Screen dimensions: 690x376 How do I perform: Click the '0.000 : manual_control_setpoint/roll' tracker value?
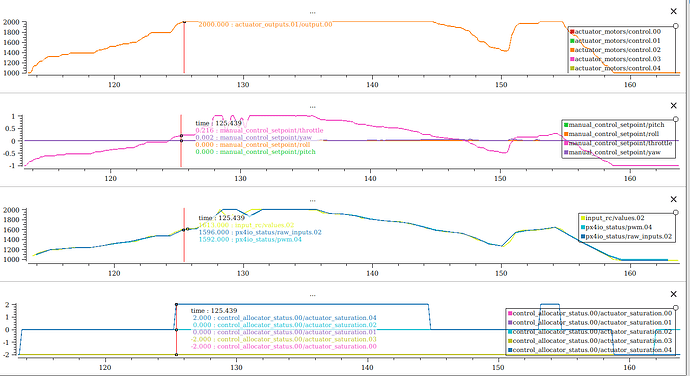click(x=253, y=144)
